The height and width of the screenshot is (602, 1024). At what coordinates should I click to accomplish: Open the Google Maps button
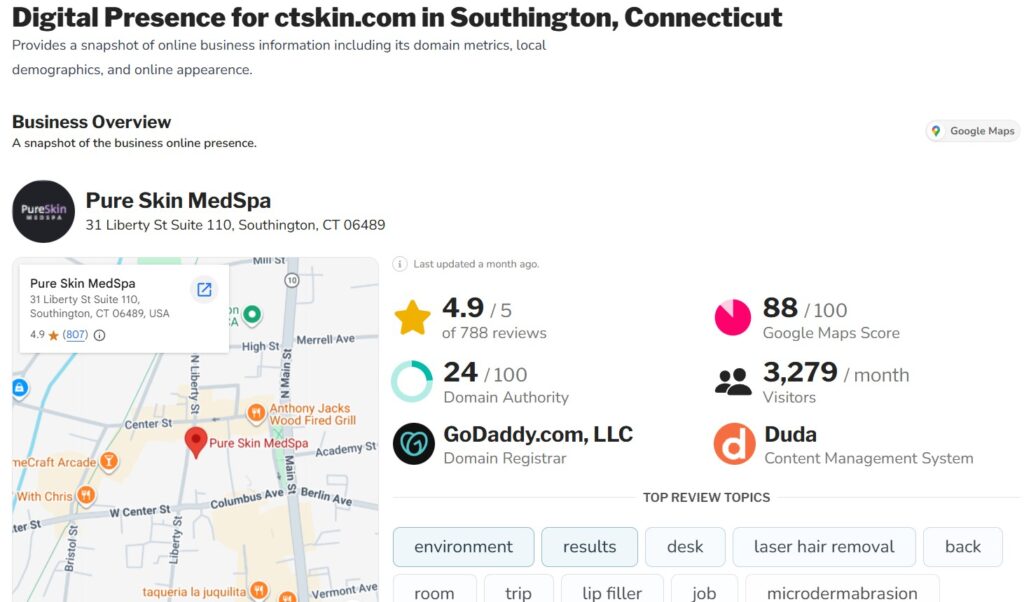[972, 131]
